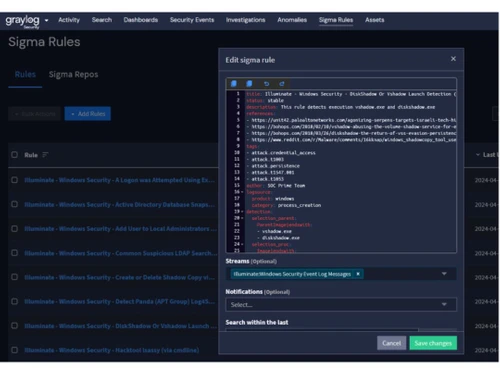Check the DiskShadow Or Vshadow Launch rule
The width and height of the screenshot is (500, 375).
tap(14, 326)
